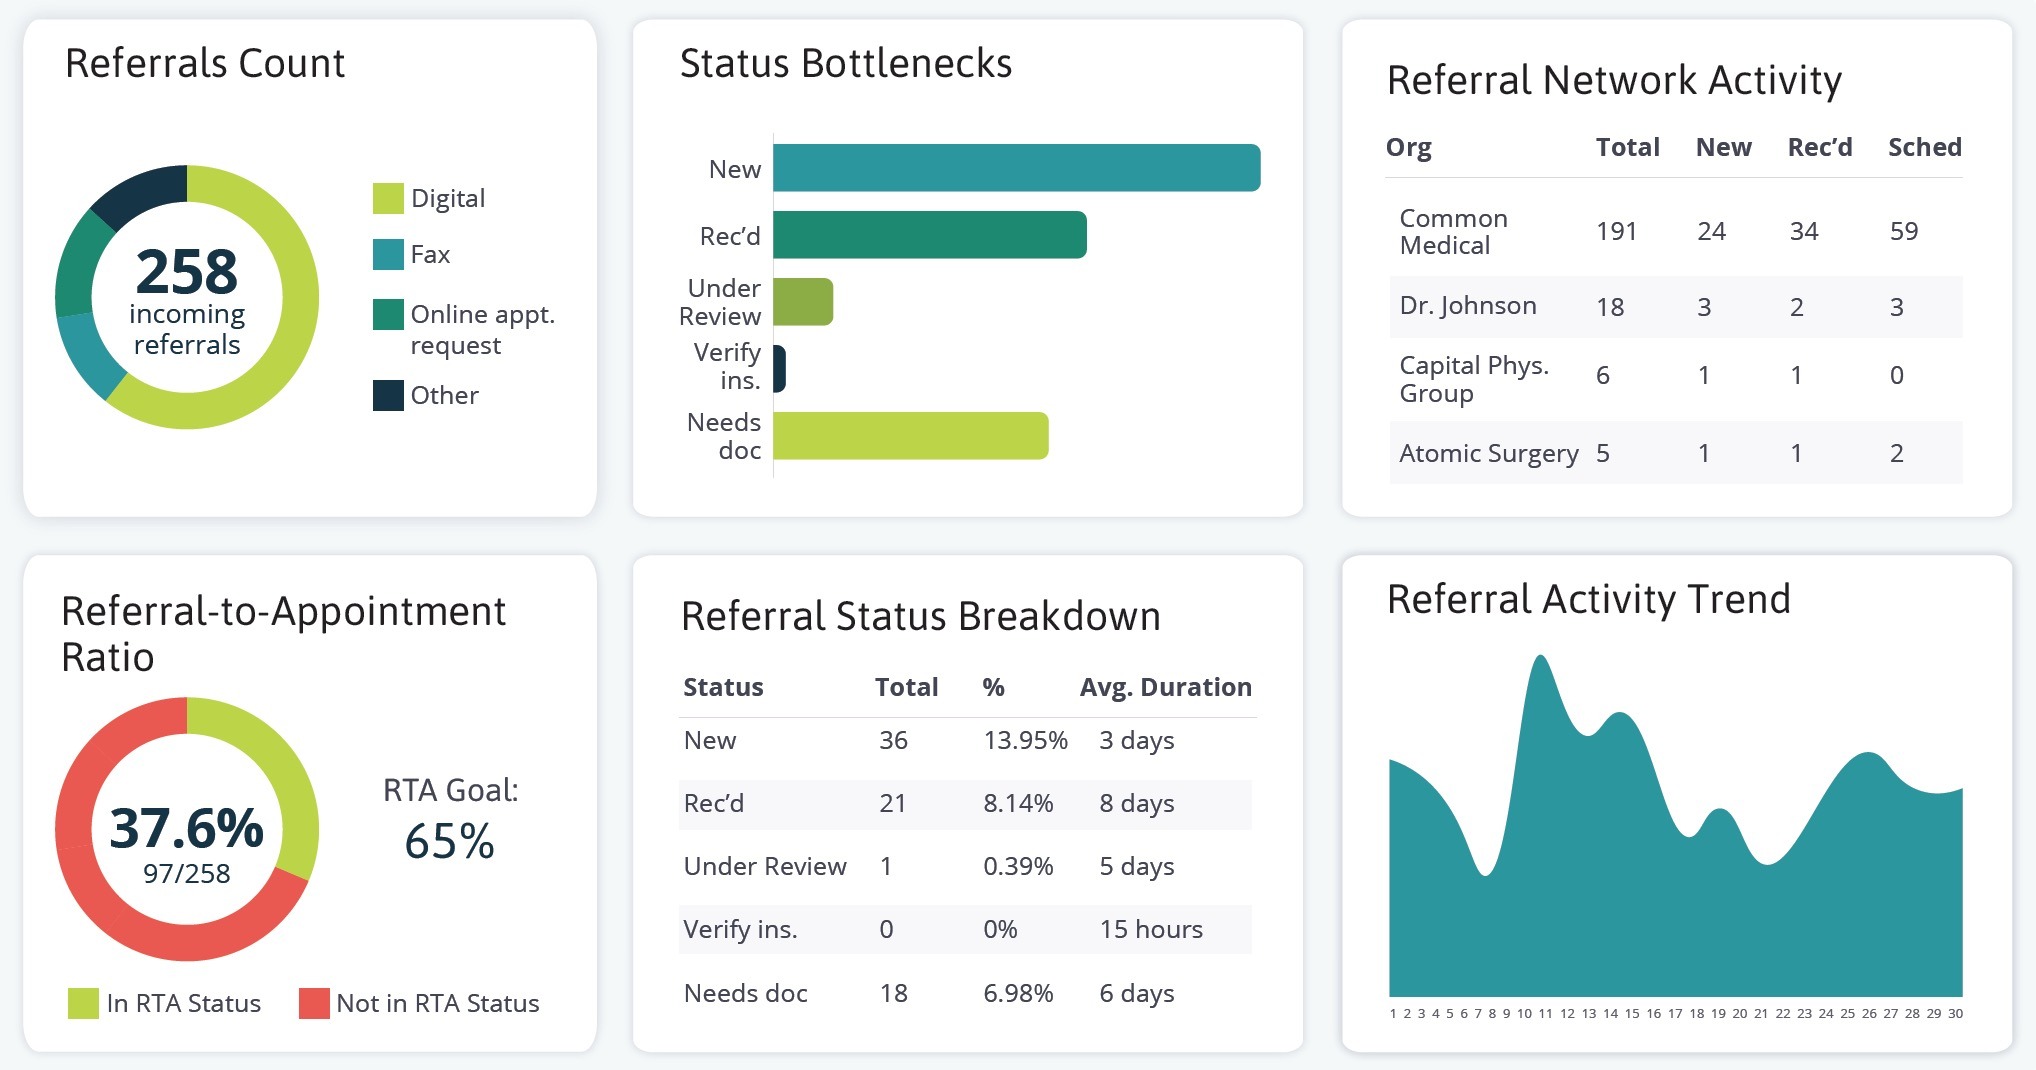Click the Fax legend color swatch
The width and height of the screenshot is (2036, 1070).
point(388,255)
